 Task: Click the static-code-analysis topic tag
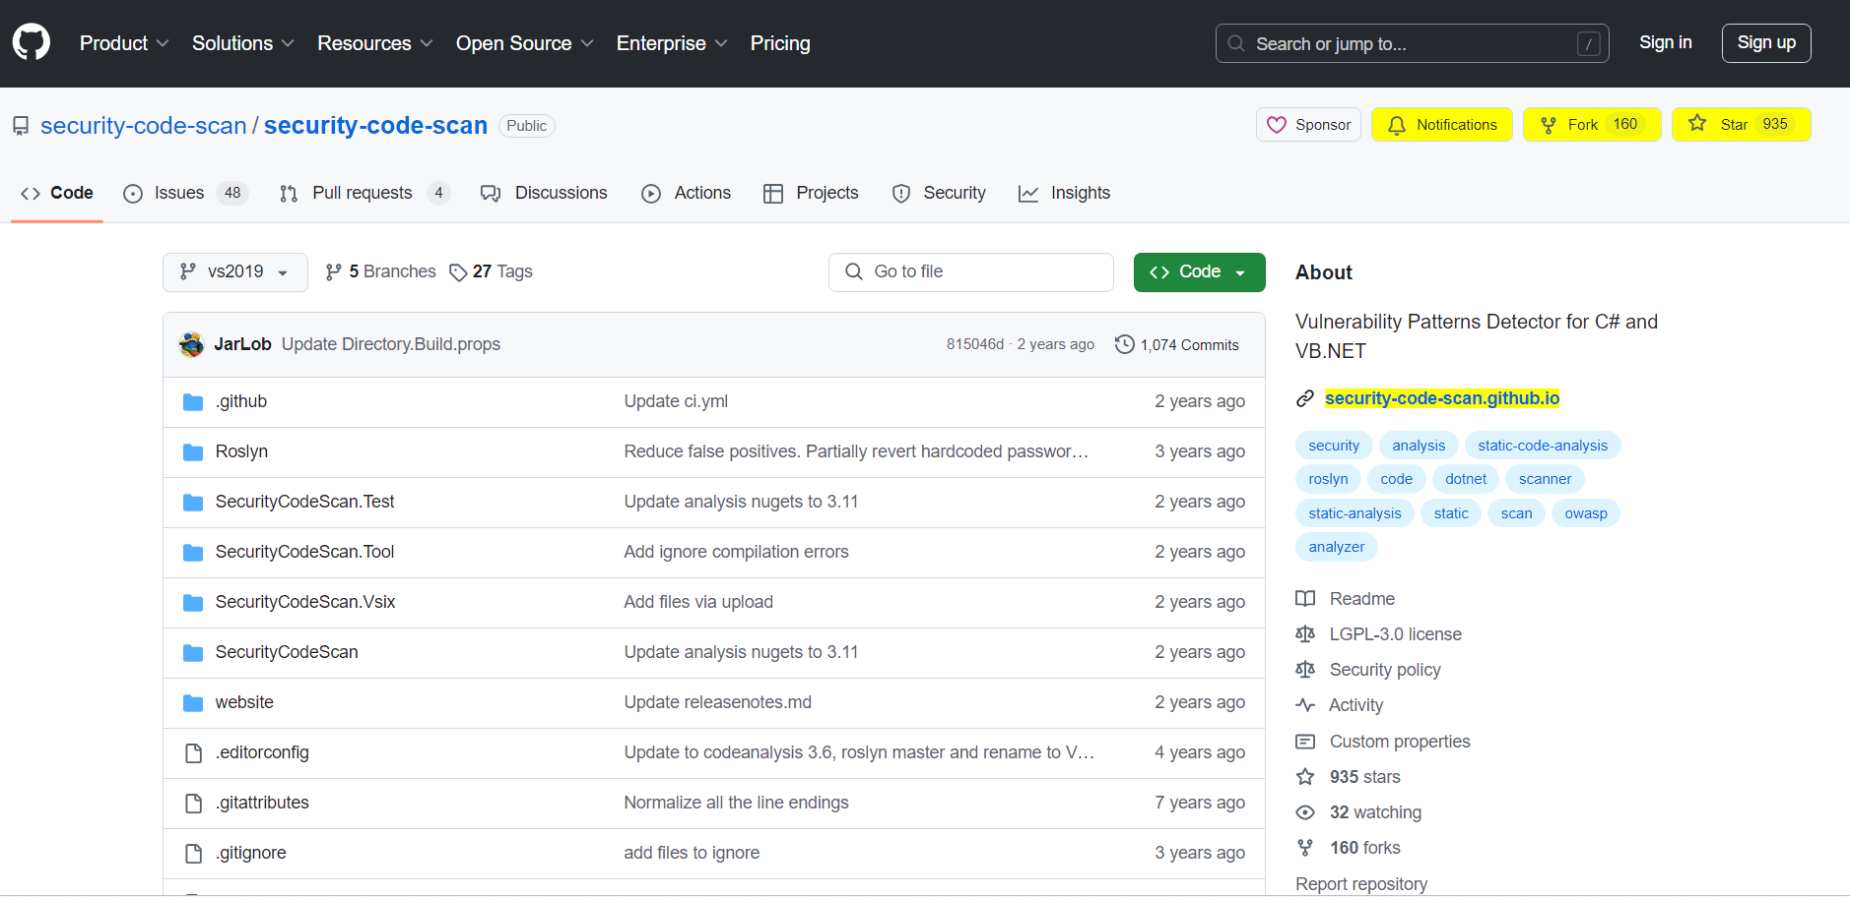[1542, 446]
